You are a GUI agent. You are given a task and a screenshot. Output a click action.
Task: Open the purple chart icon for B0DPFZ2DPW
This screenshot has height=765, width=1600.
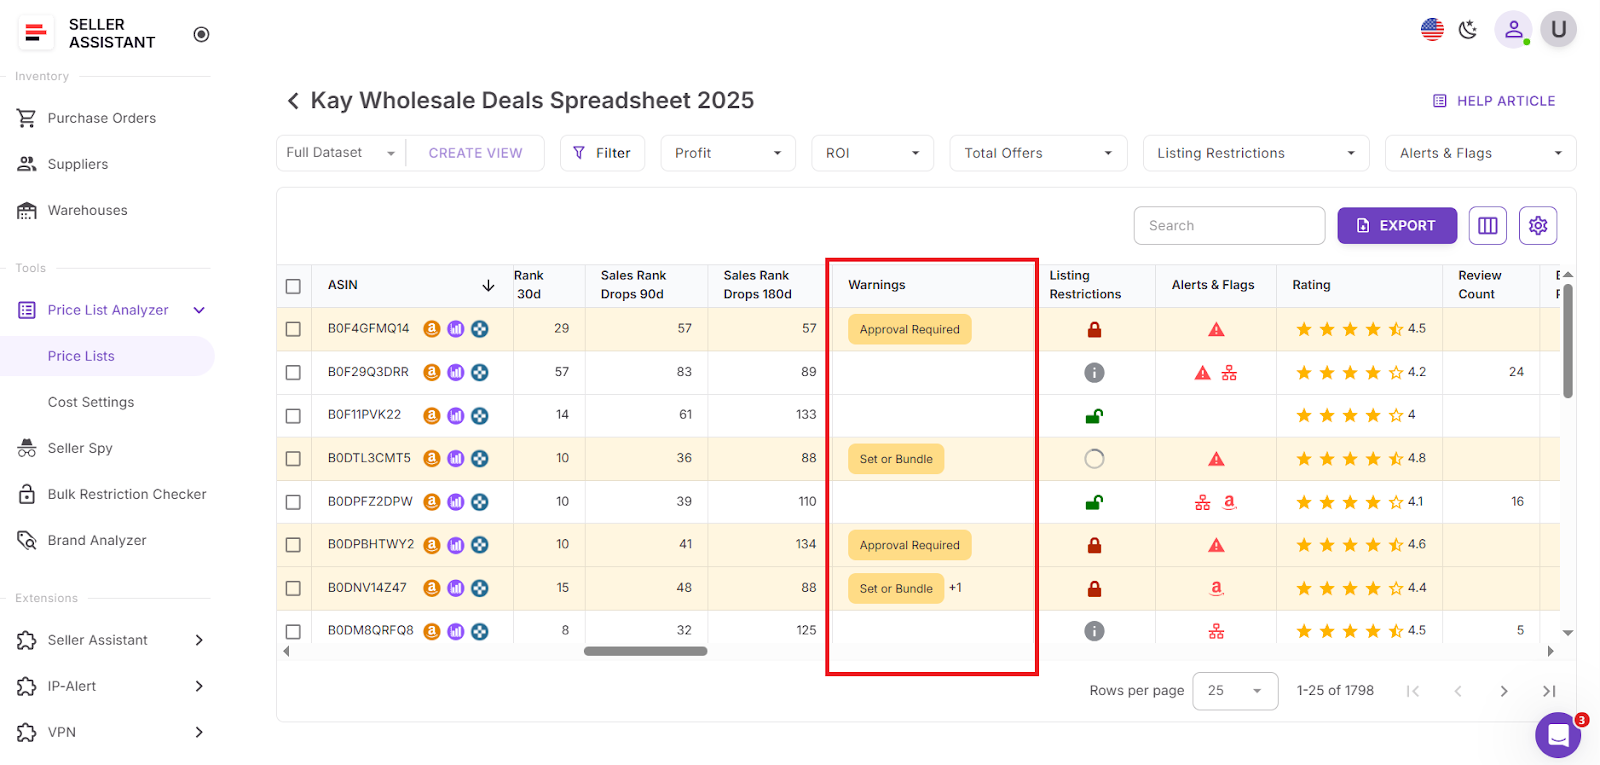click(456, 502)
